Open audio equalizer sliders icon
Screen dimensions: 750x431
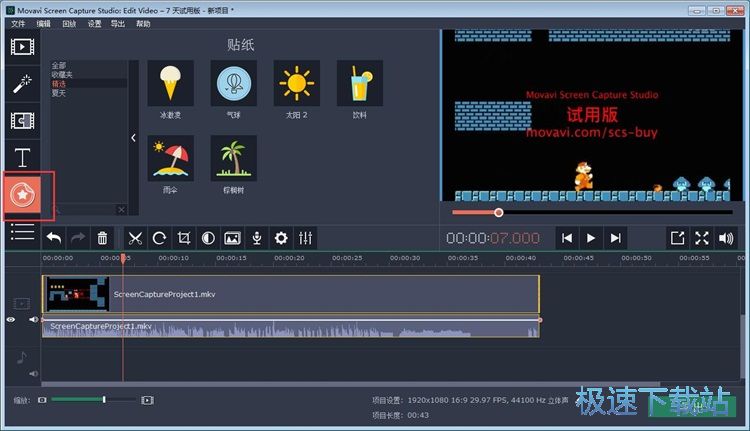(x=305, y=238)
